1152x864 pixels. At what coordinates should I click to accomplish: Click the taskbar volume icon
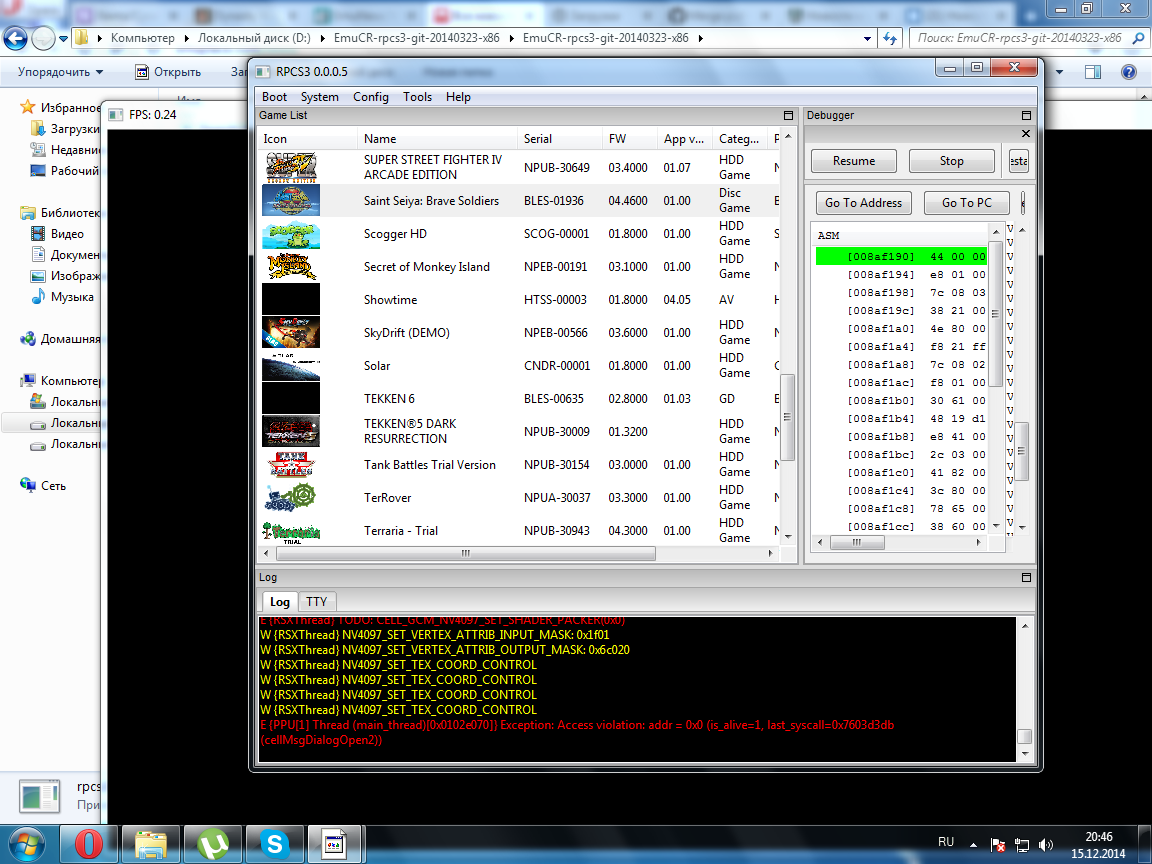(1045, 845)
